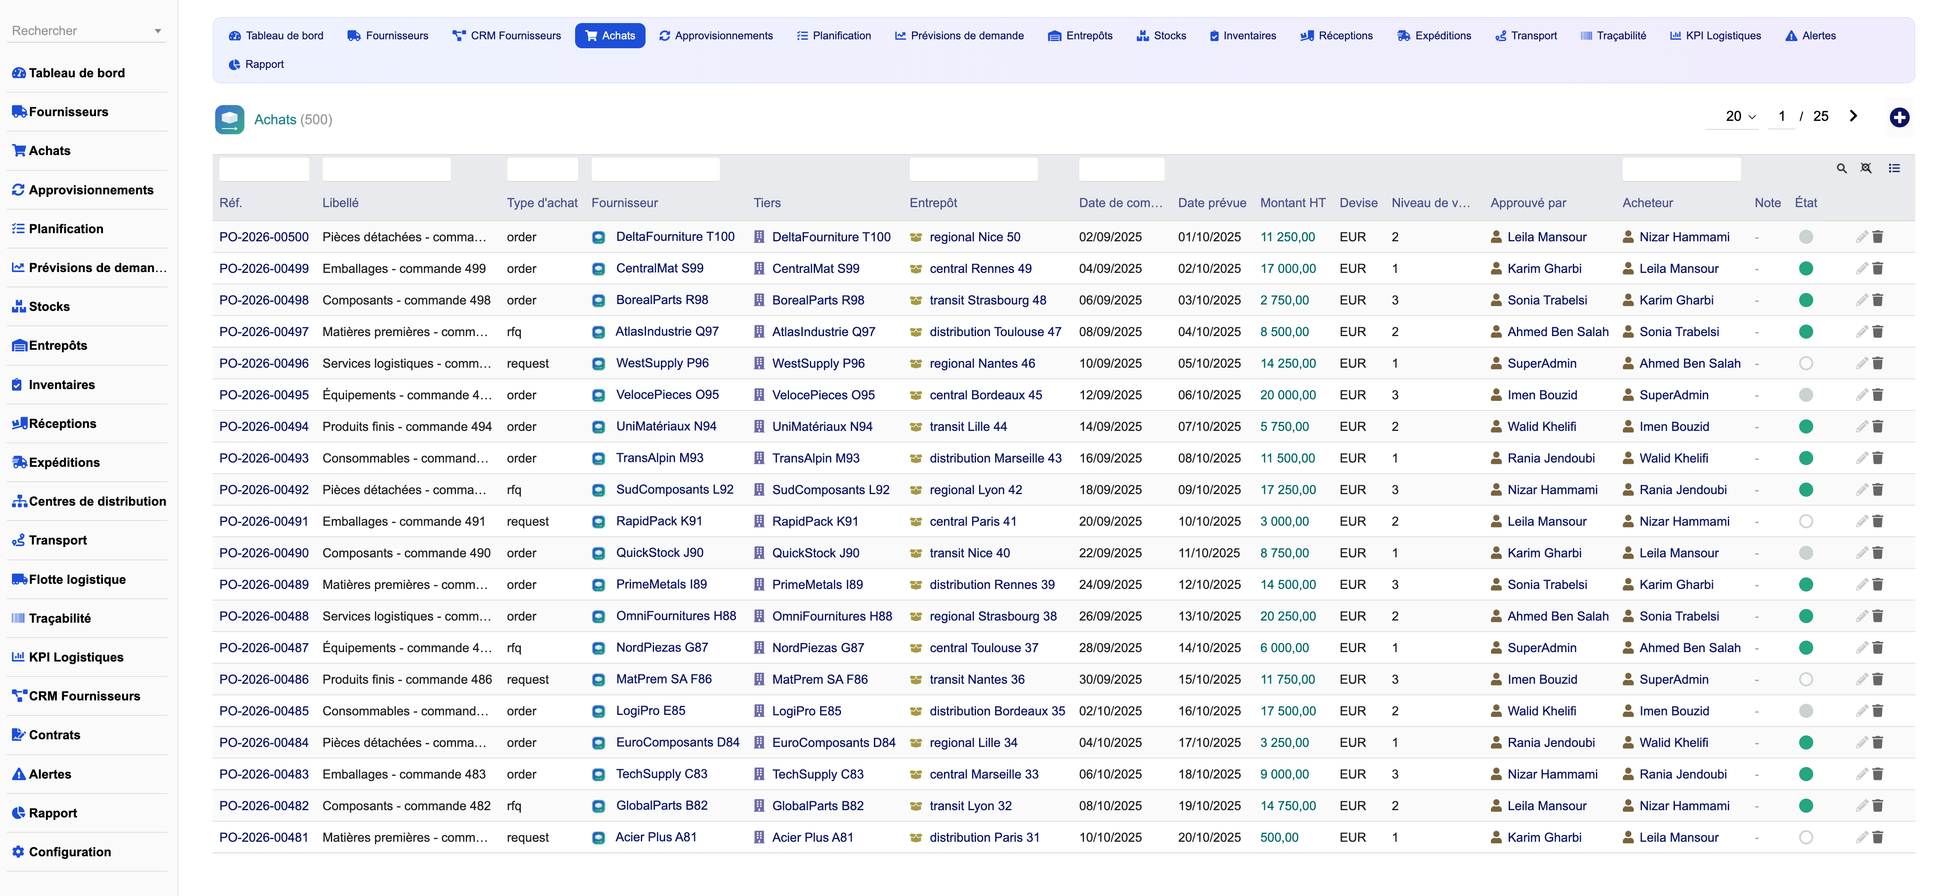The image size is (1946, 896).
Task: Click date cell 30/09/2025
Action: click(x=1110, y=680)
